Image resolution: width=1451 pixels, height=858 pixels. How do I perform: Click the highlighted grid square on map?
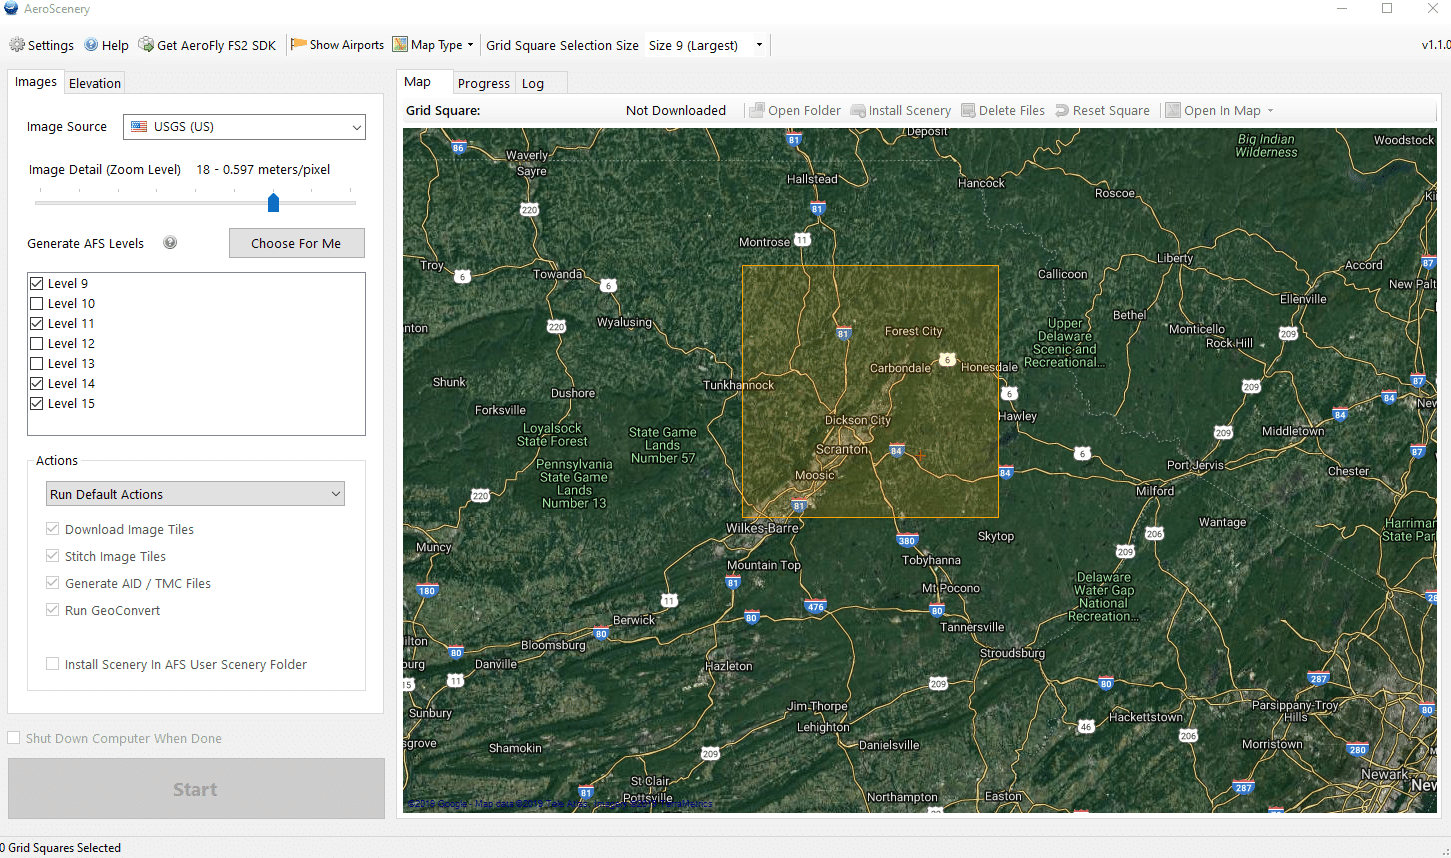870,391
